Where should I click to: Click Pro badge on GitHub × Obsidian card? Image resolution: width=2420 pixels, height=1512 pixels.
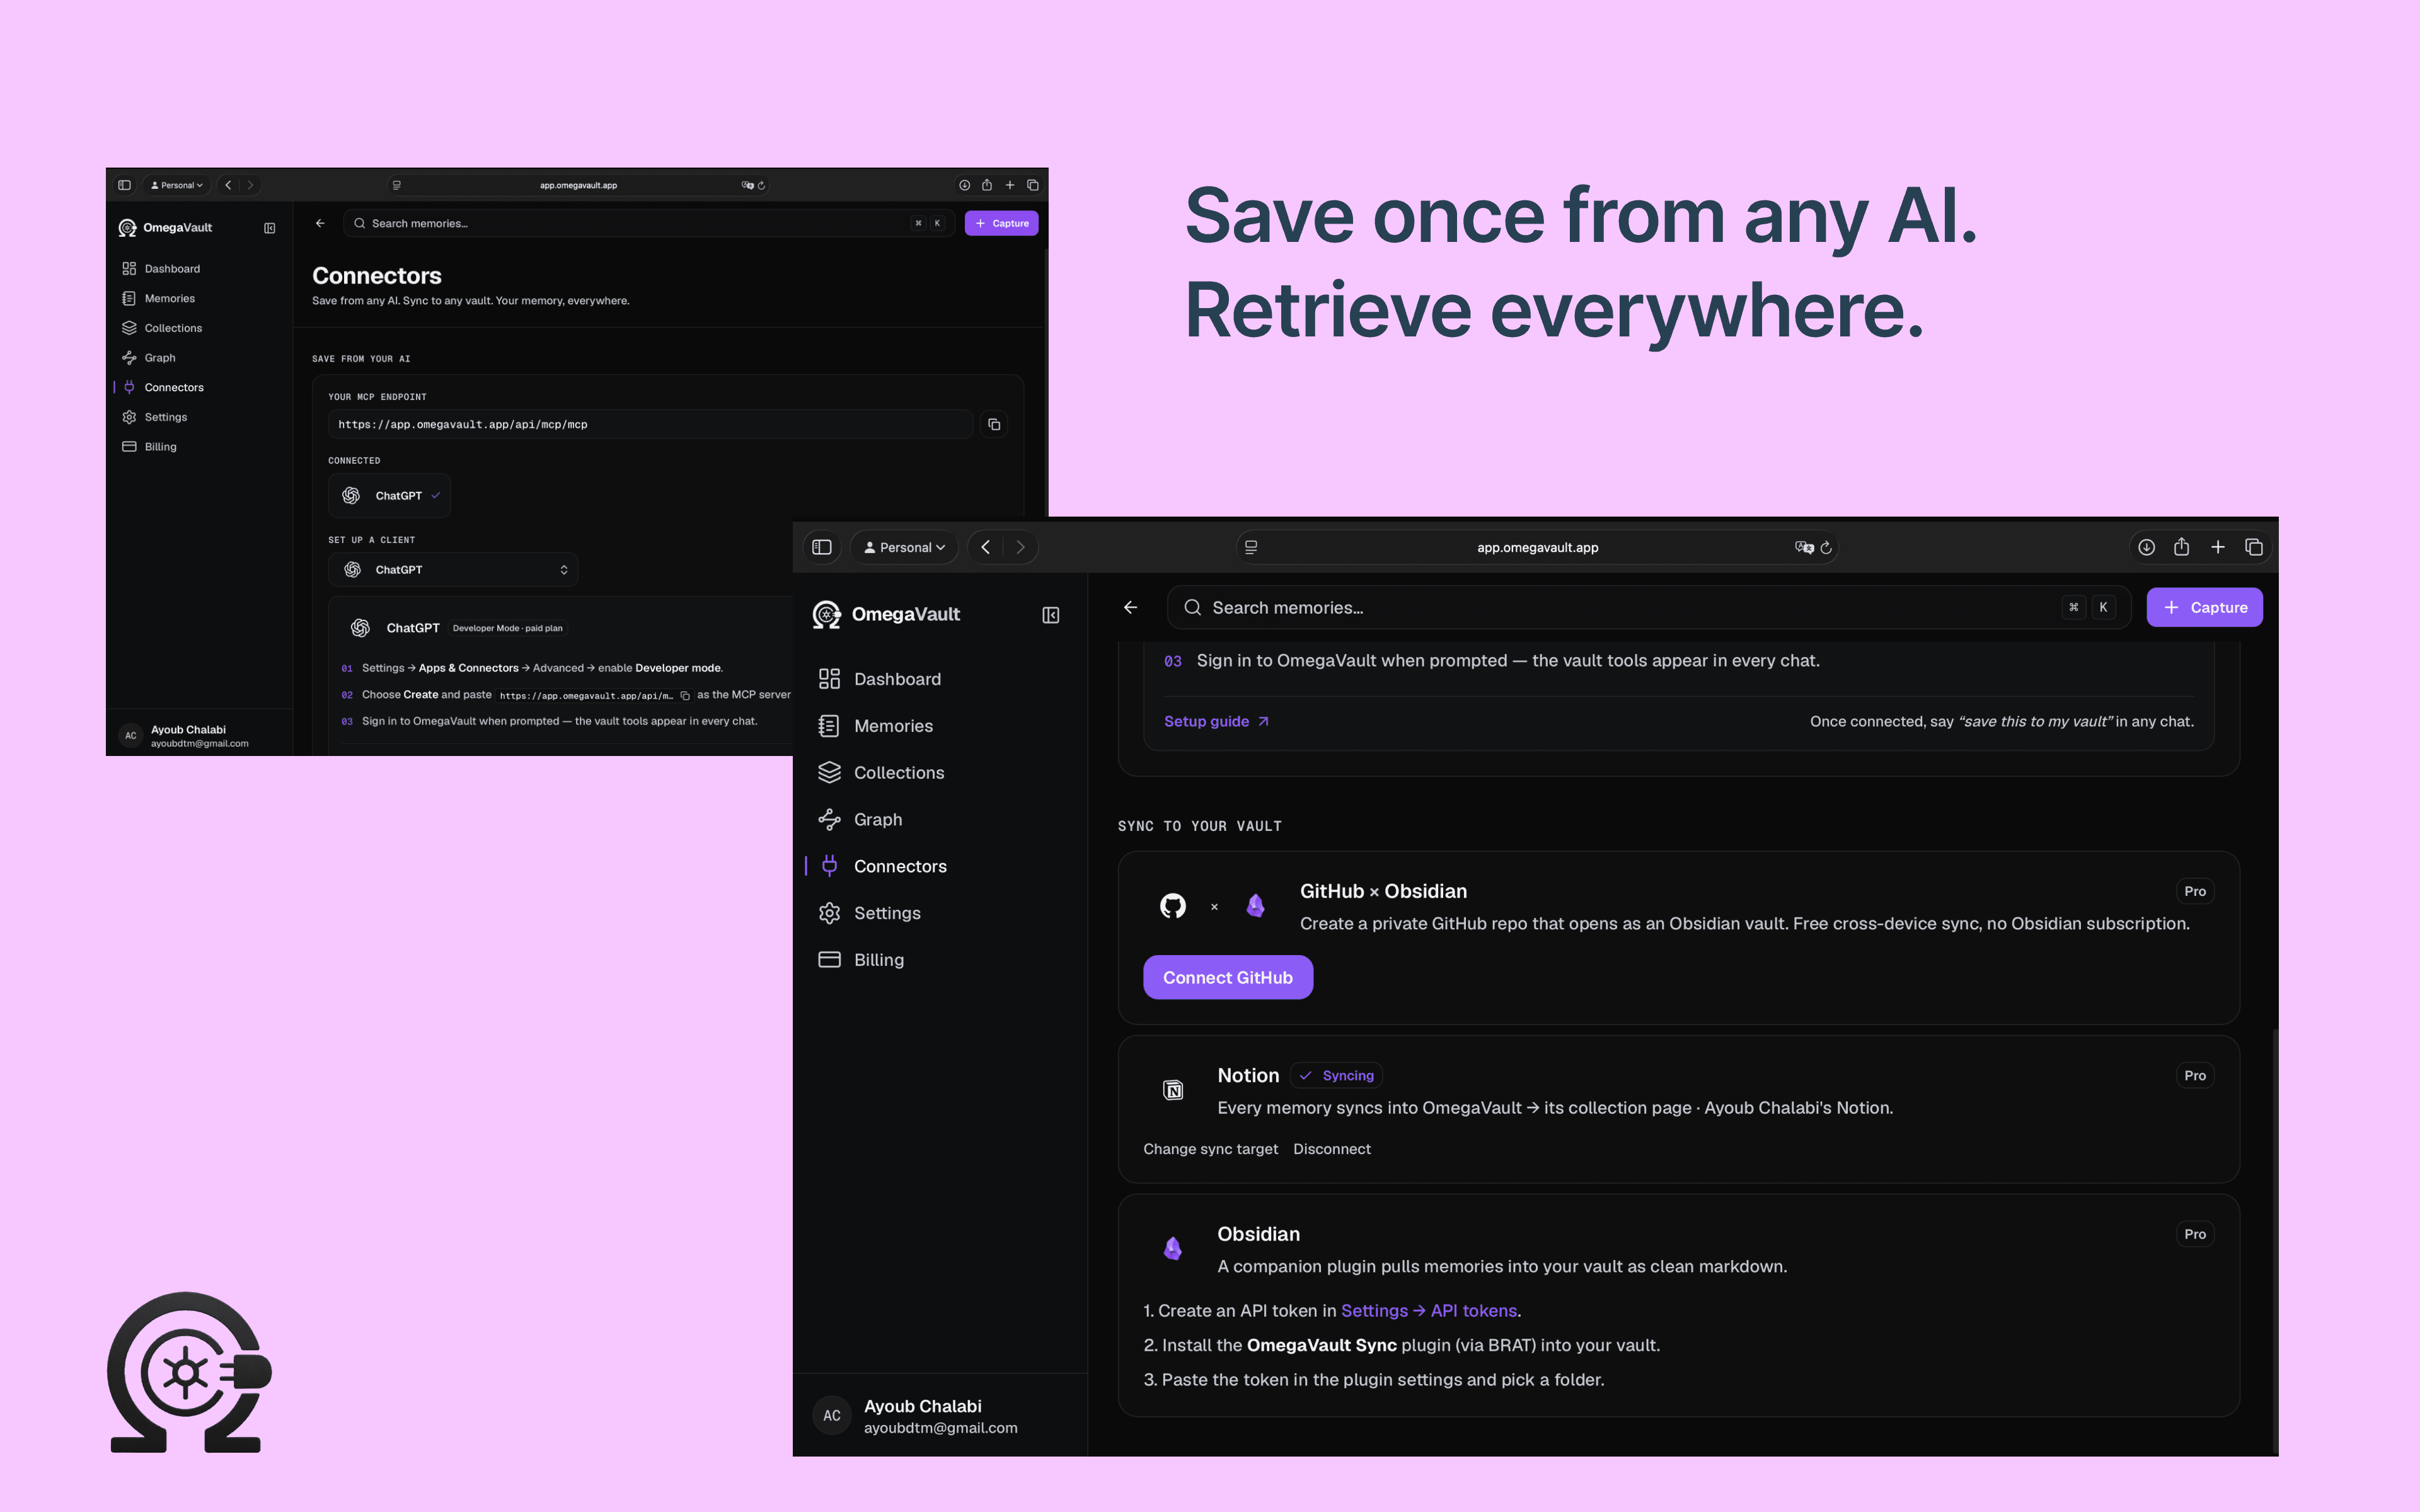[2195, 891]
